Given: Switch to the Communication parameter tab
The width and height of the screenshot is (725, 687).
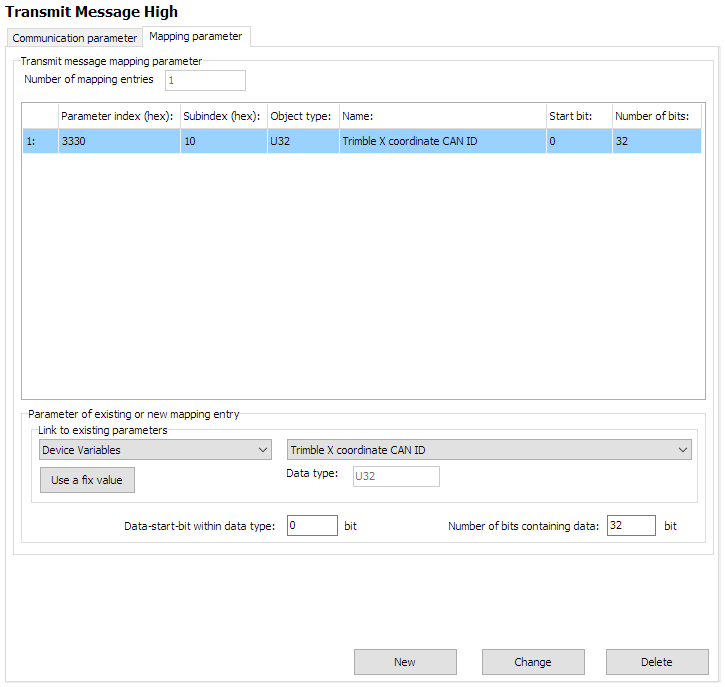Looking at the screenshot, I should [x=74, y=38].
